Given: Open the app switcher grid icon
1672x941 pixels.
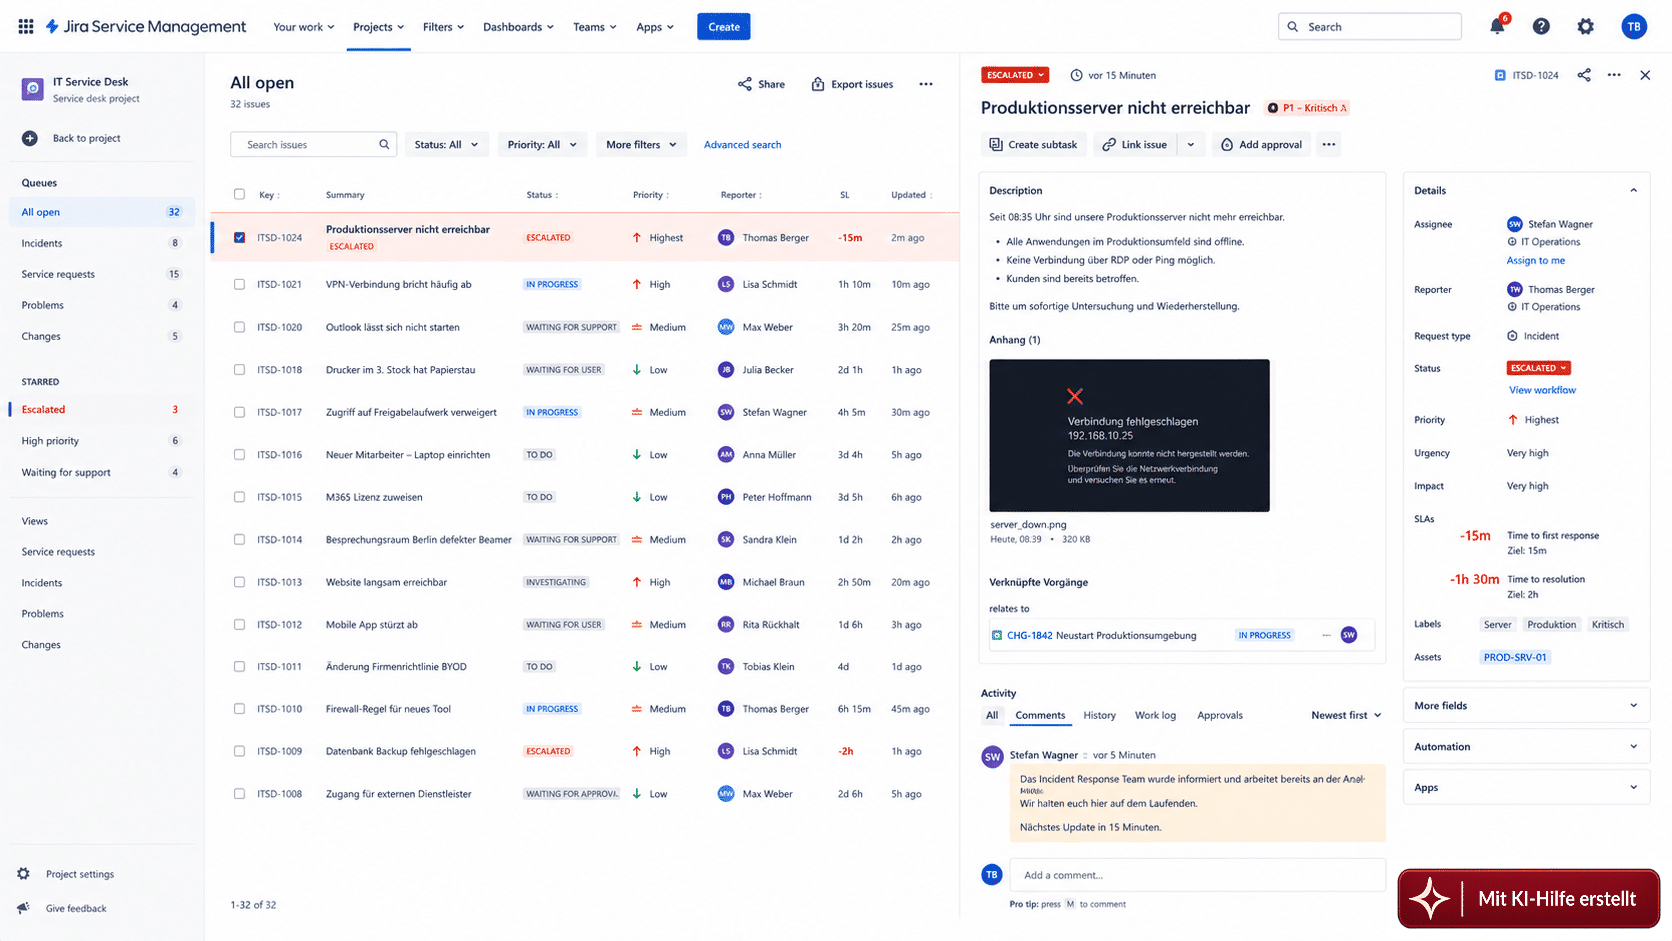Looking at the screenshot, I should click(x=26, y=27).
